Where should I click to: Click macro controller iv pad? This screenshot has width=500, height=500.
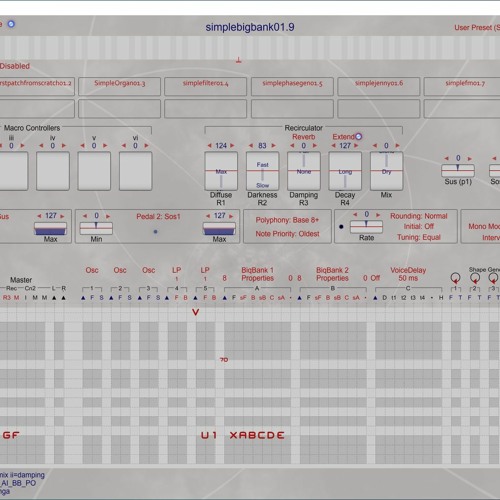coord(53,171)
